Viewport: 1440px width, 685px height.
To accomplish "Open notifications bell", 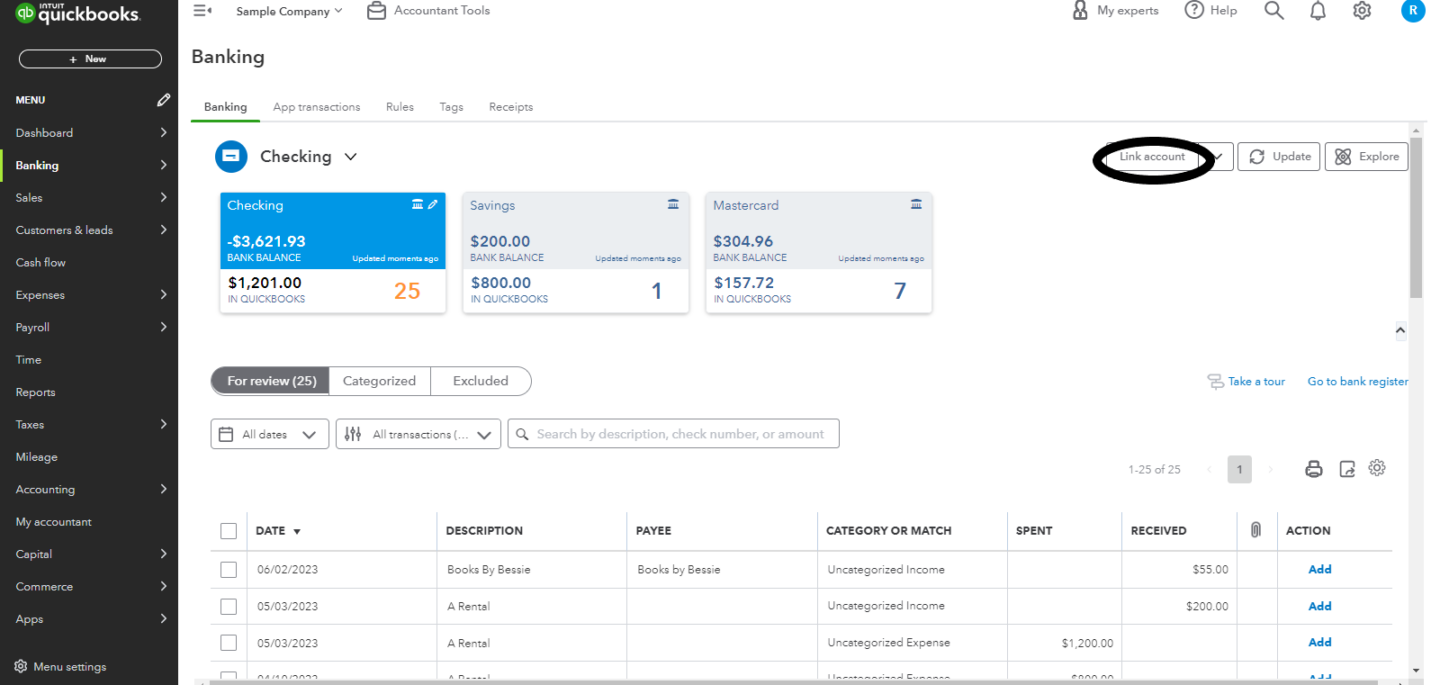I will (1318, 11).
